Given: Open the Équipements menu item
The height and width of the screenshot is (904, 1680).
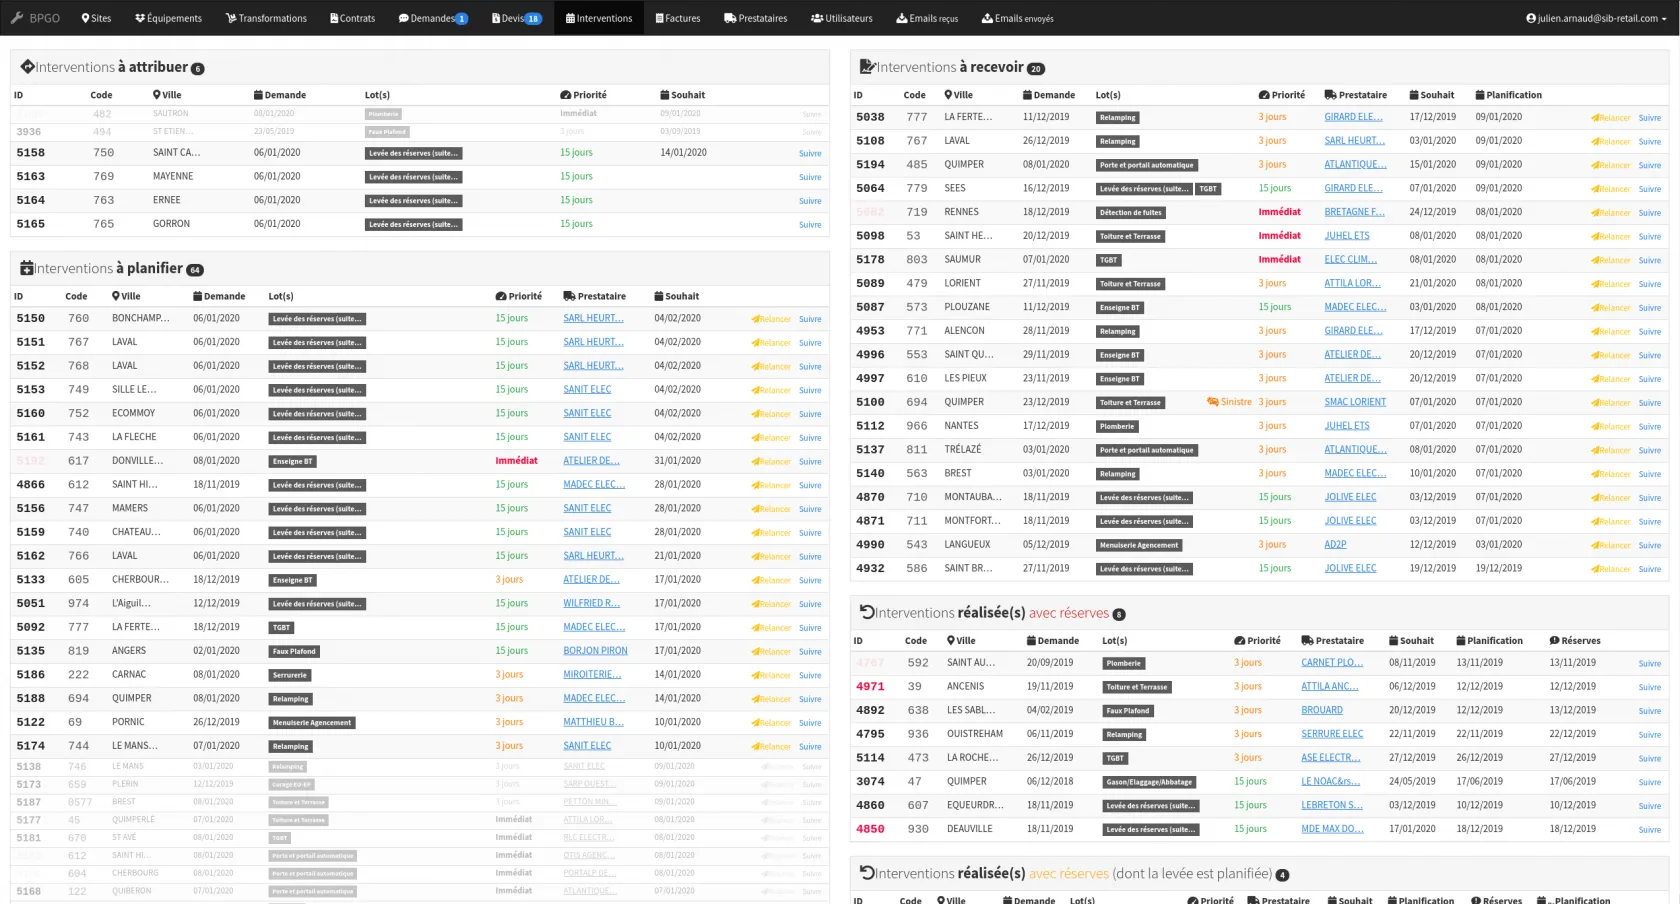Looking at the screenshot, I should click(168, 18).
